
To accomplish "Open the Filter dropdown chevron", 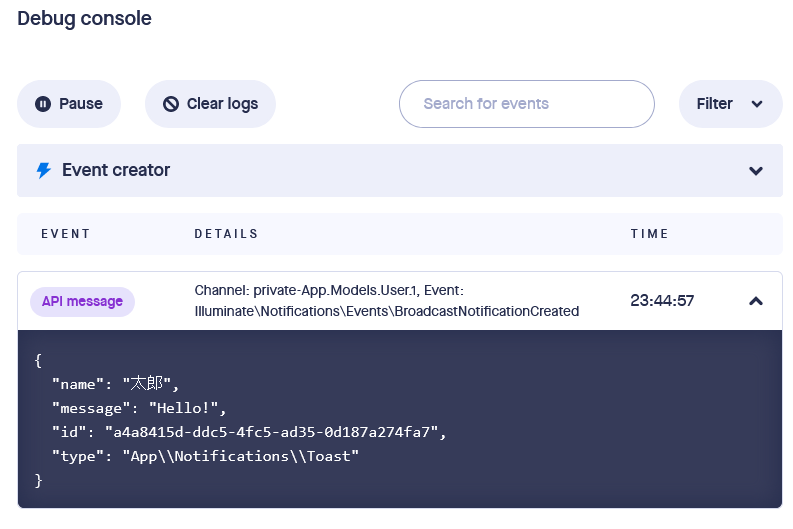I will point(756,104).
